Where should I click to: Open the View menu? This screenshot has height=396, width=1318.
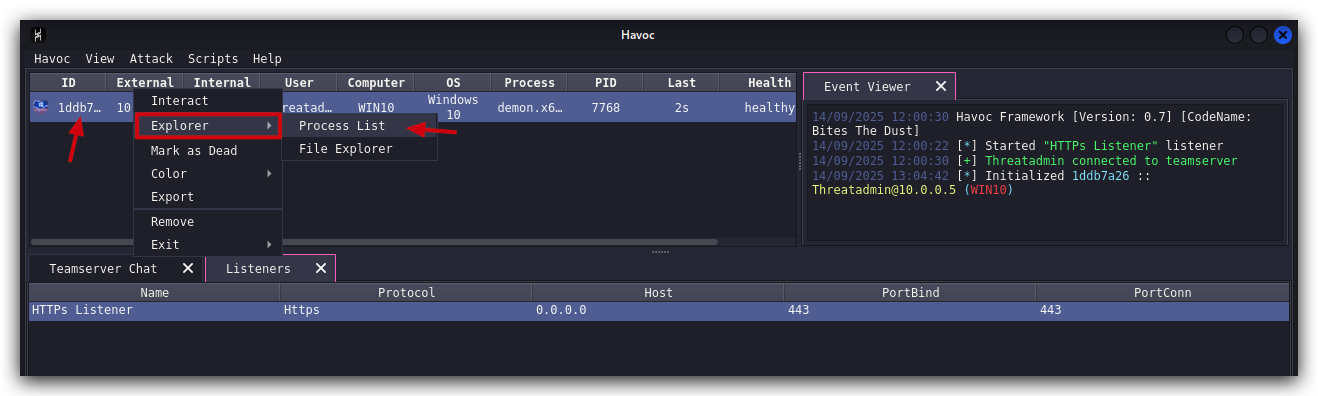pyautogui.click(x=100, y=59)
